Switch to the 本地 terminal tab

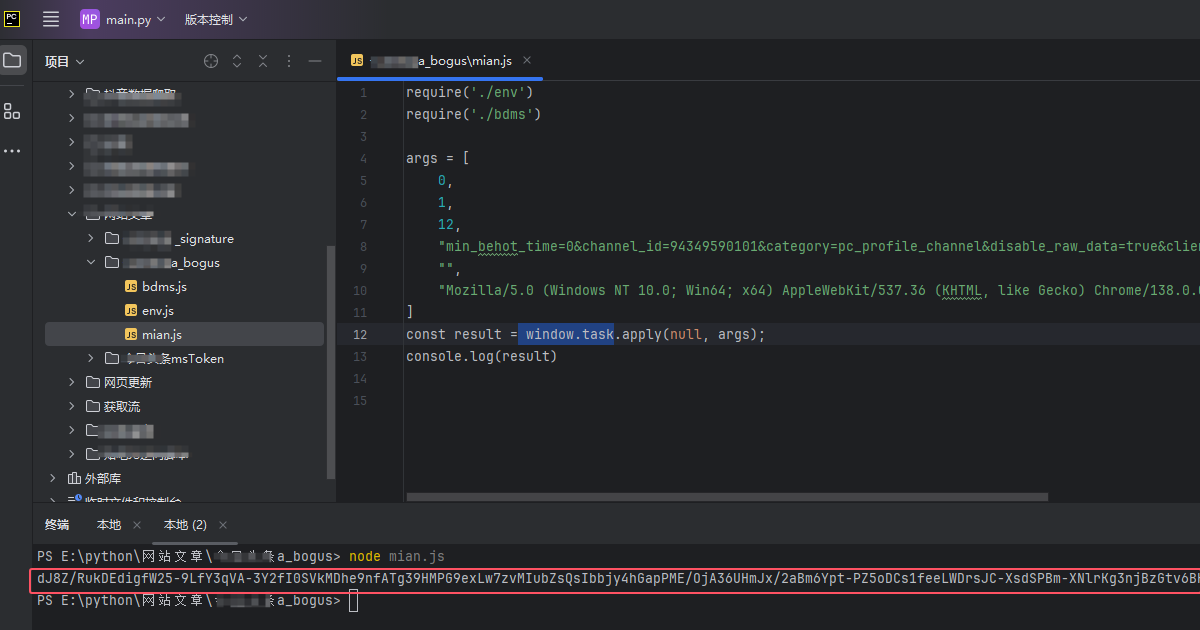(109, 525)
